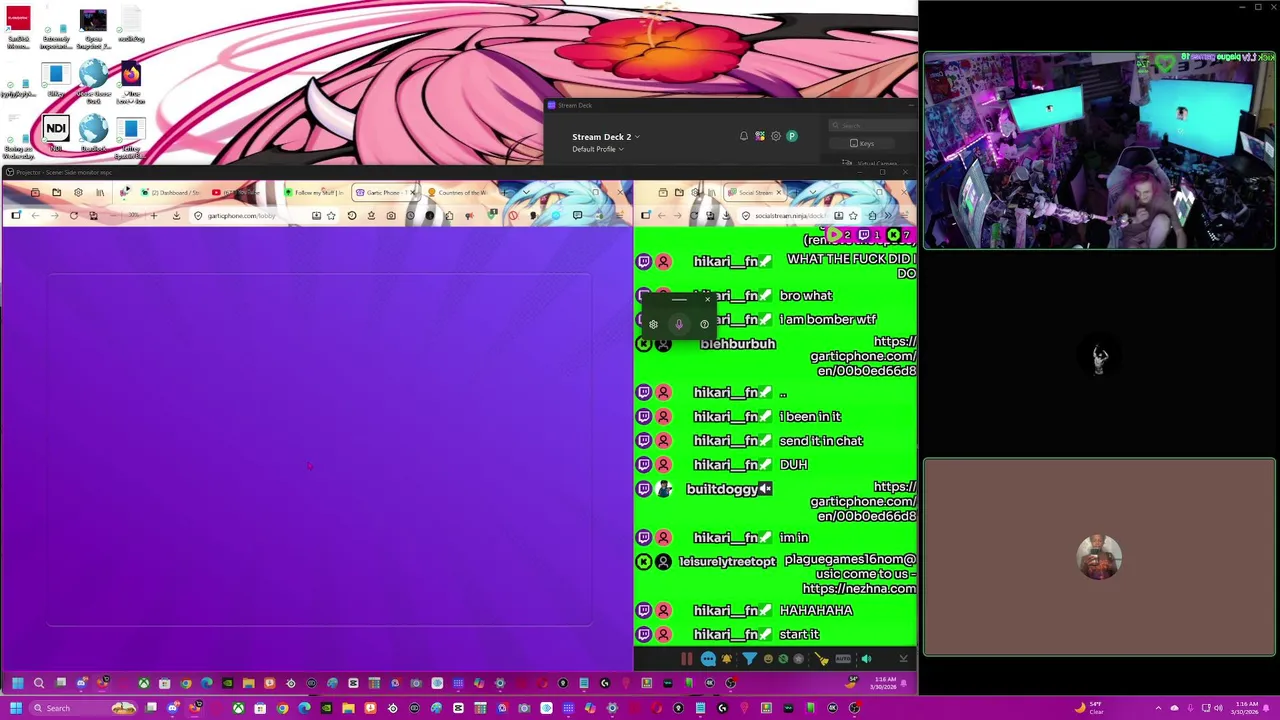Switch to the Gartic Phone browser tab

385,192
